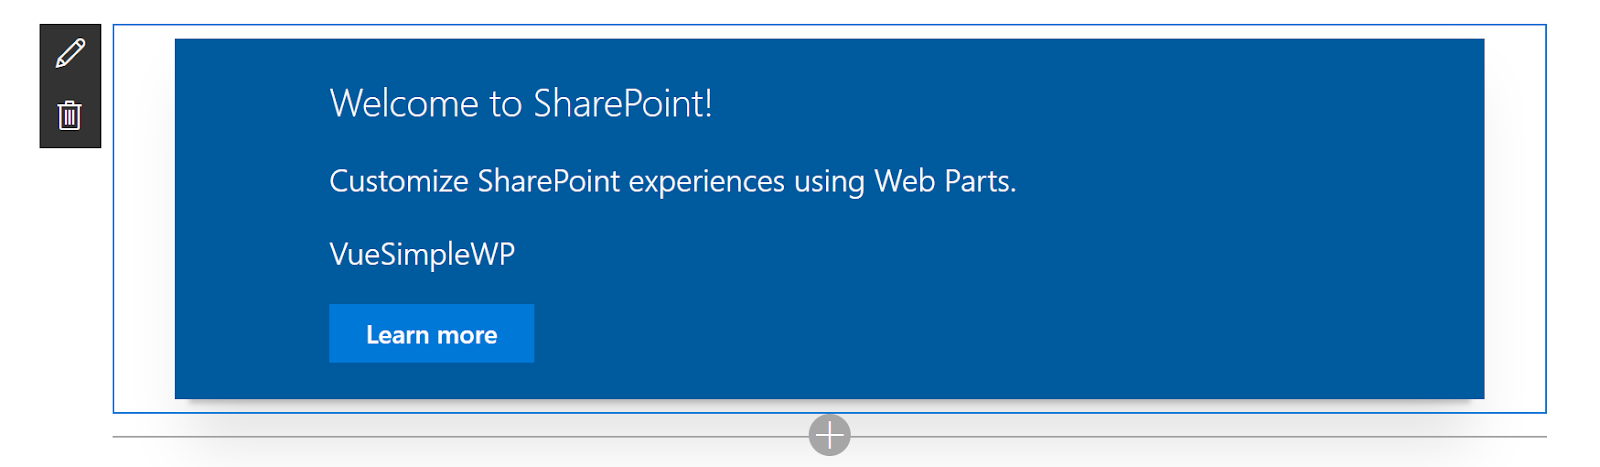This screenshot has height=467, width=1600.
Task: Click "SharePoint!" in the welcome heading
Action: pyautogui.click(x=622, y=103)
